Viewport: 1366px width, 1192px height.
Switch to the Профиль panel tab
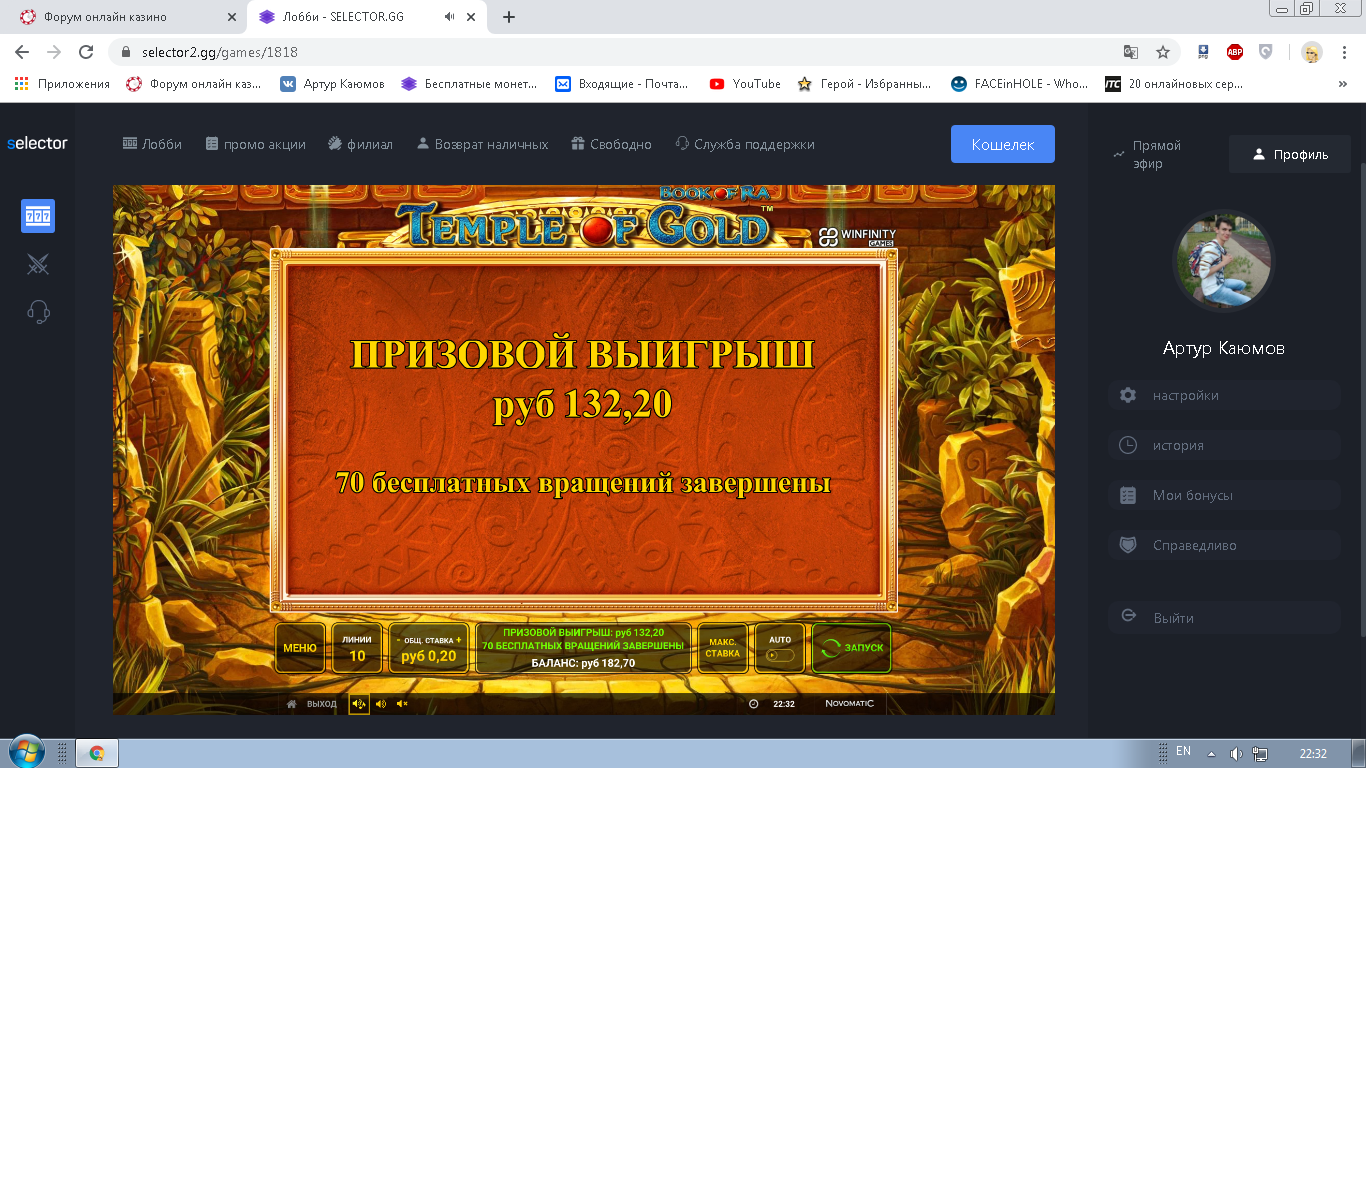point(1290,154)
